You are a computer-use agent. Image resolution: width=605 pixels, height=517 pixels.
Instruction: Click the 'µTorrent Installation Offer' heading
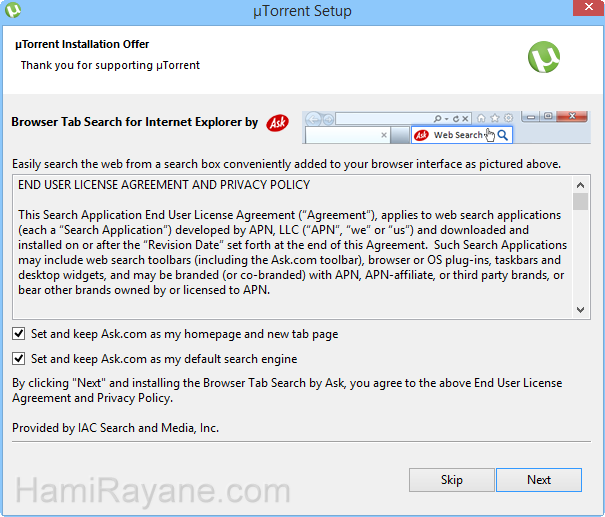(82, 44)
